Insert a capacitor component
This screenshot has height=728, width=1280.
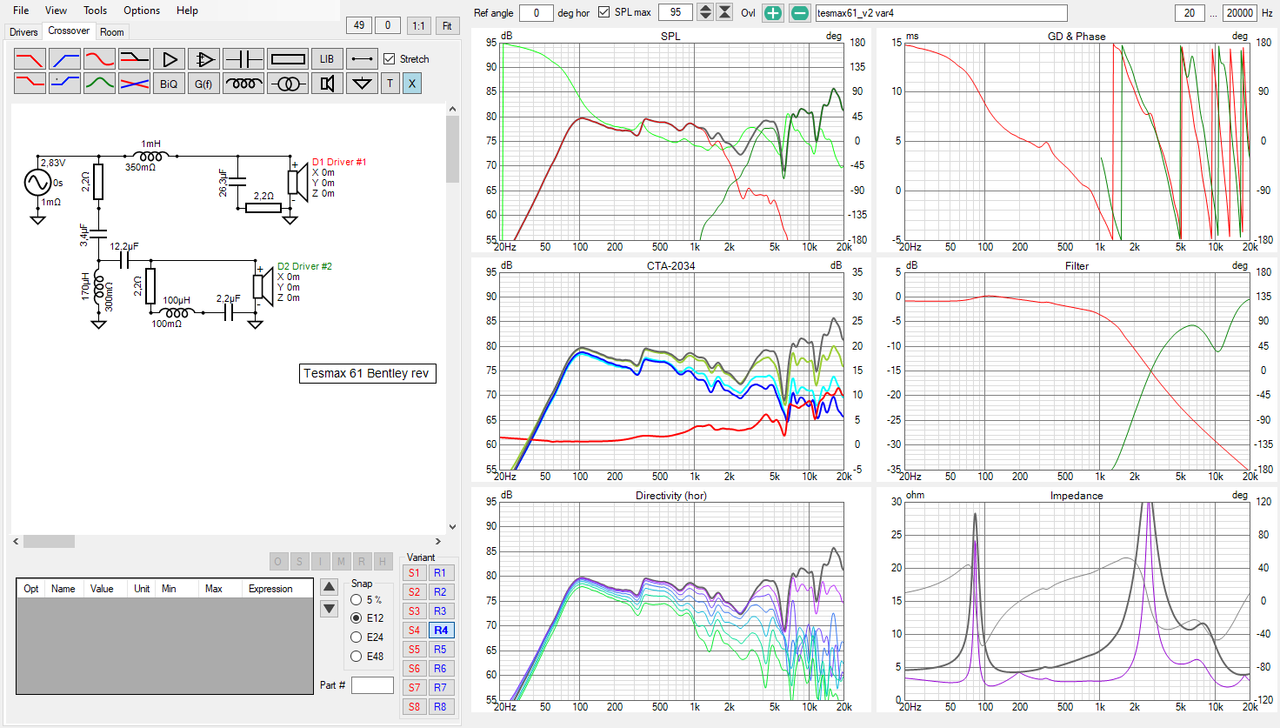pyautogui.click(x=242, y=59)
